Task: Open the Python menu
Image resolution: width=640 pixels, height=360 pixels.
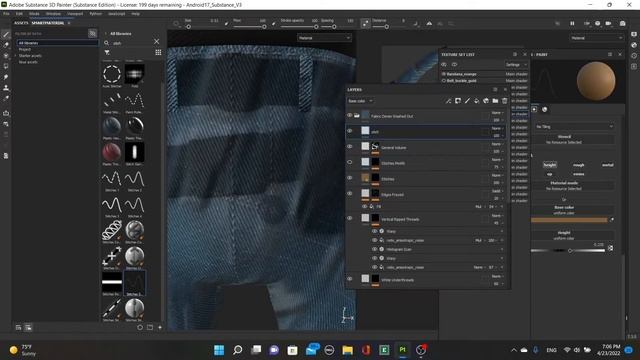Action: click(x=96, y=14)
